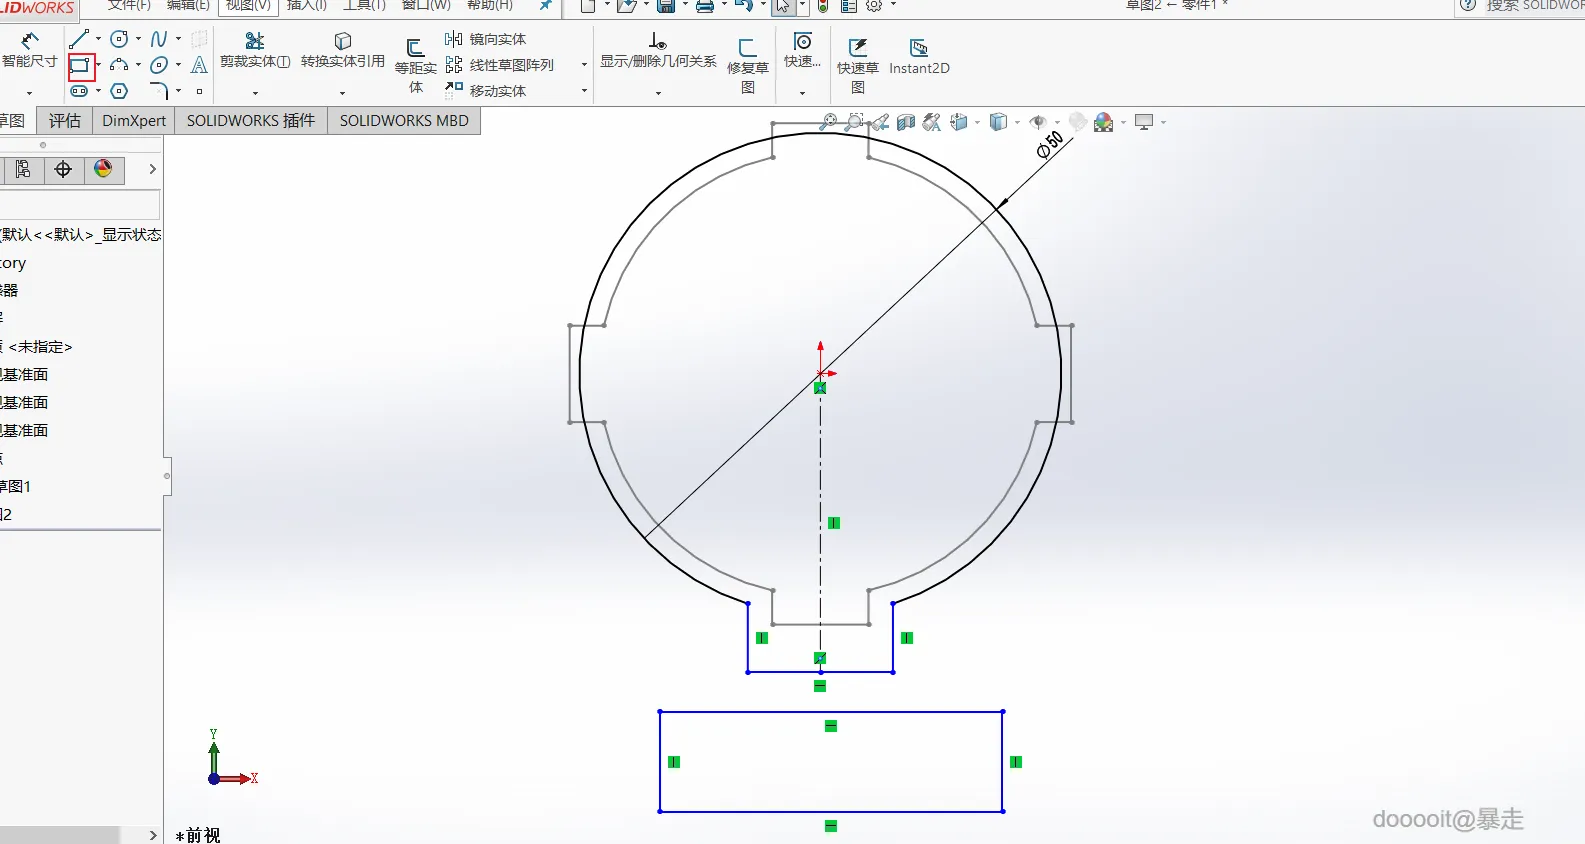Open the ConfigurationManager tab icon
Screen dimensions: 1585x844
coord(23,169)
